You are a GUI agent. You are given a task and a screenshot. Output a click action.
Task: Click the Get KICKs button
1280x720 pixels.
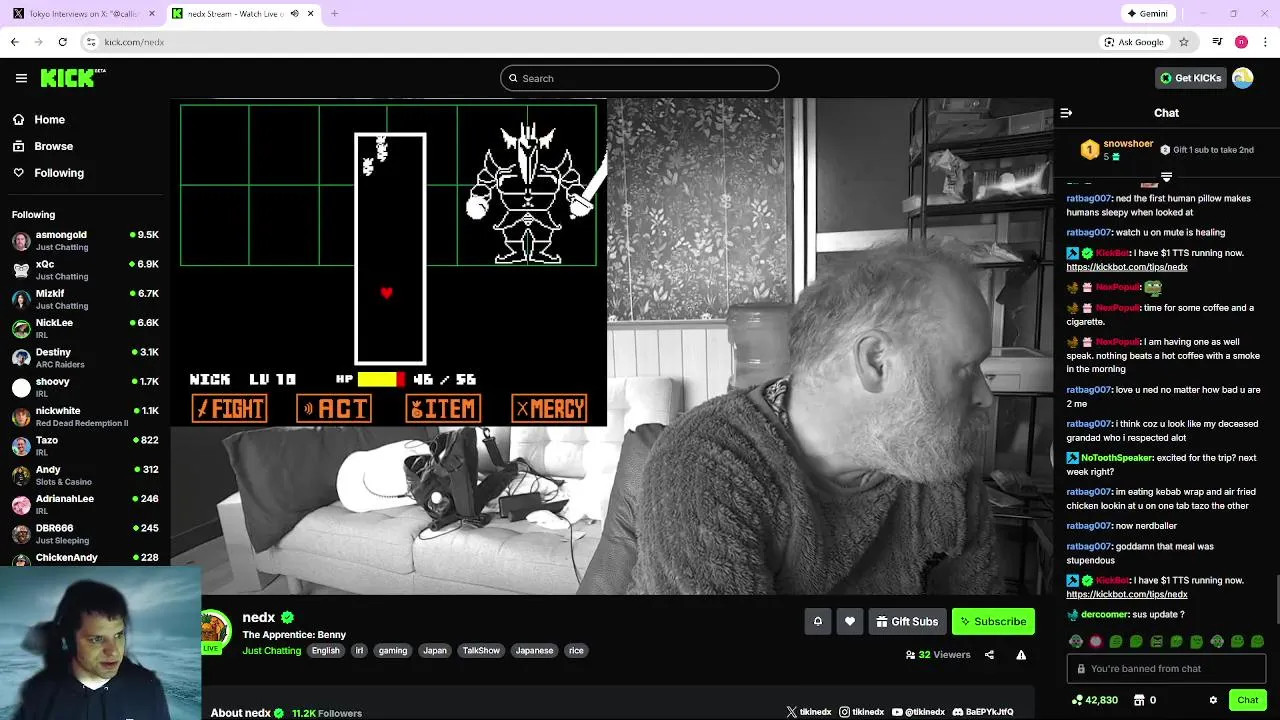[x=1190, y=78]
